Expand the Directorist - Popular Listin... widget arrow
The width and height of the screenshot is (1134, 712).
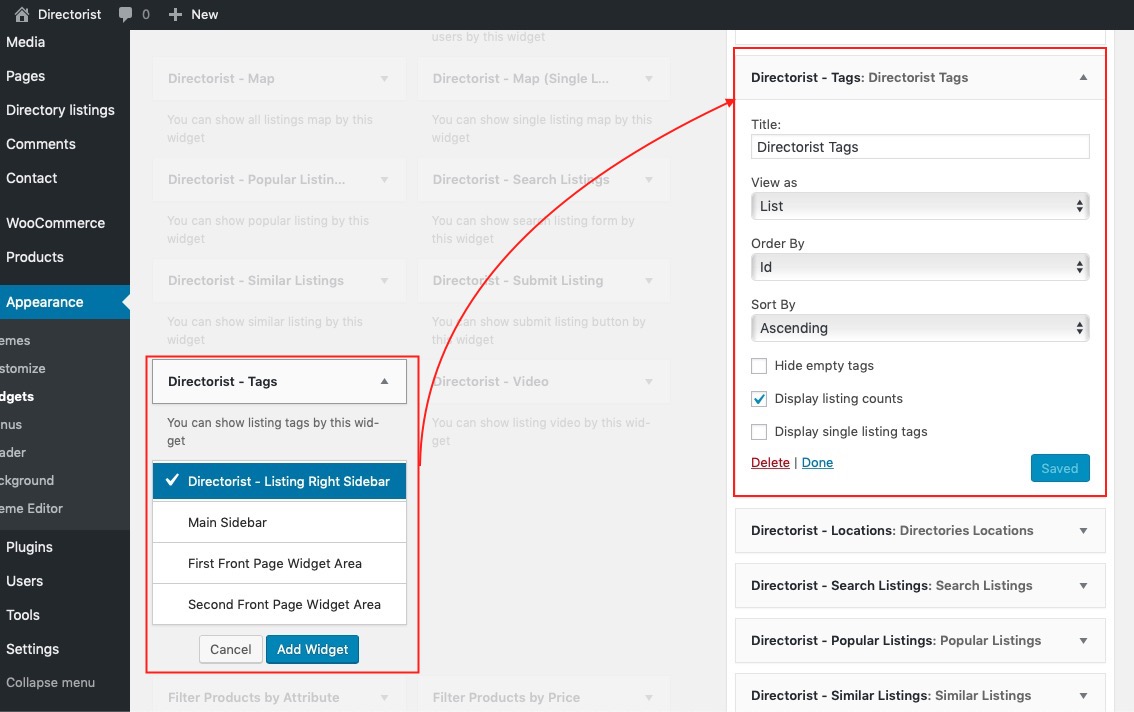pyautogui.click(x=384, y=179)
